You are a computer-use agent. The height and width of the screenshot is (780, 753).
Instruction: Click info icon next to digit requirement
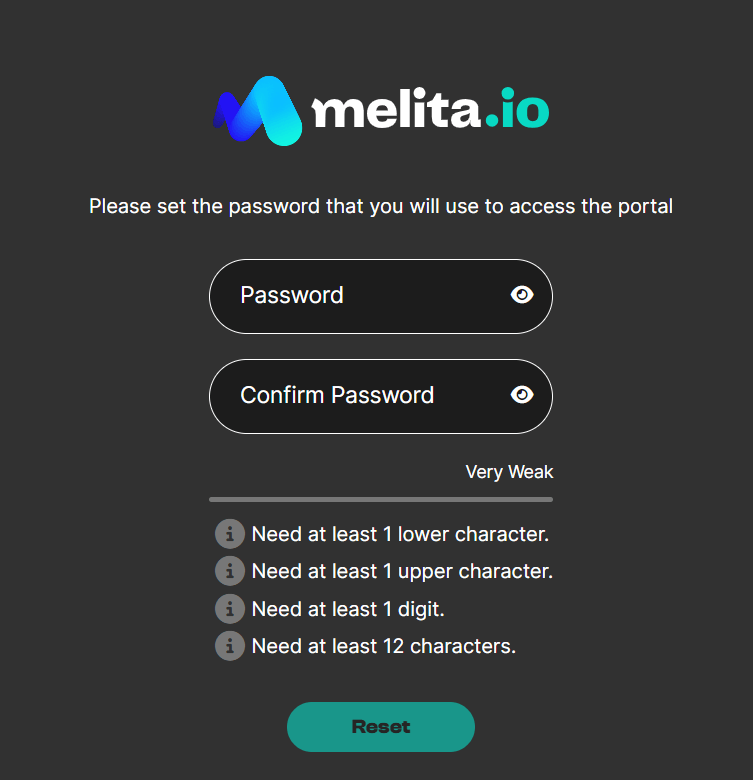click(230, 608)
